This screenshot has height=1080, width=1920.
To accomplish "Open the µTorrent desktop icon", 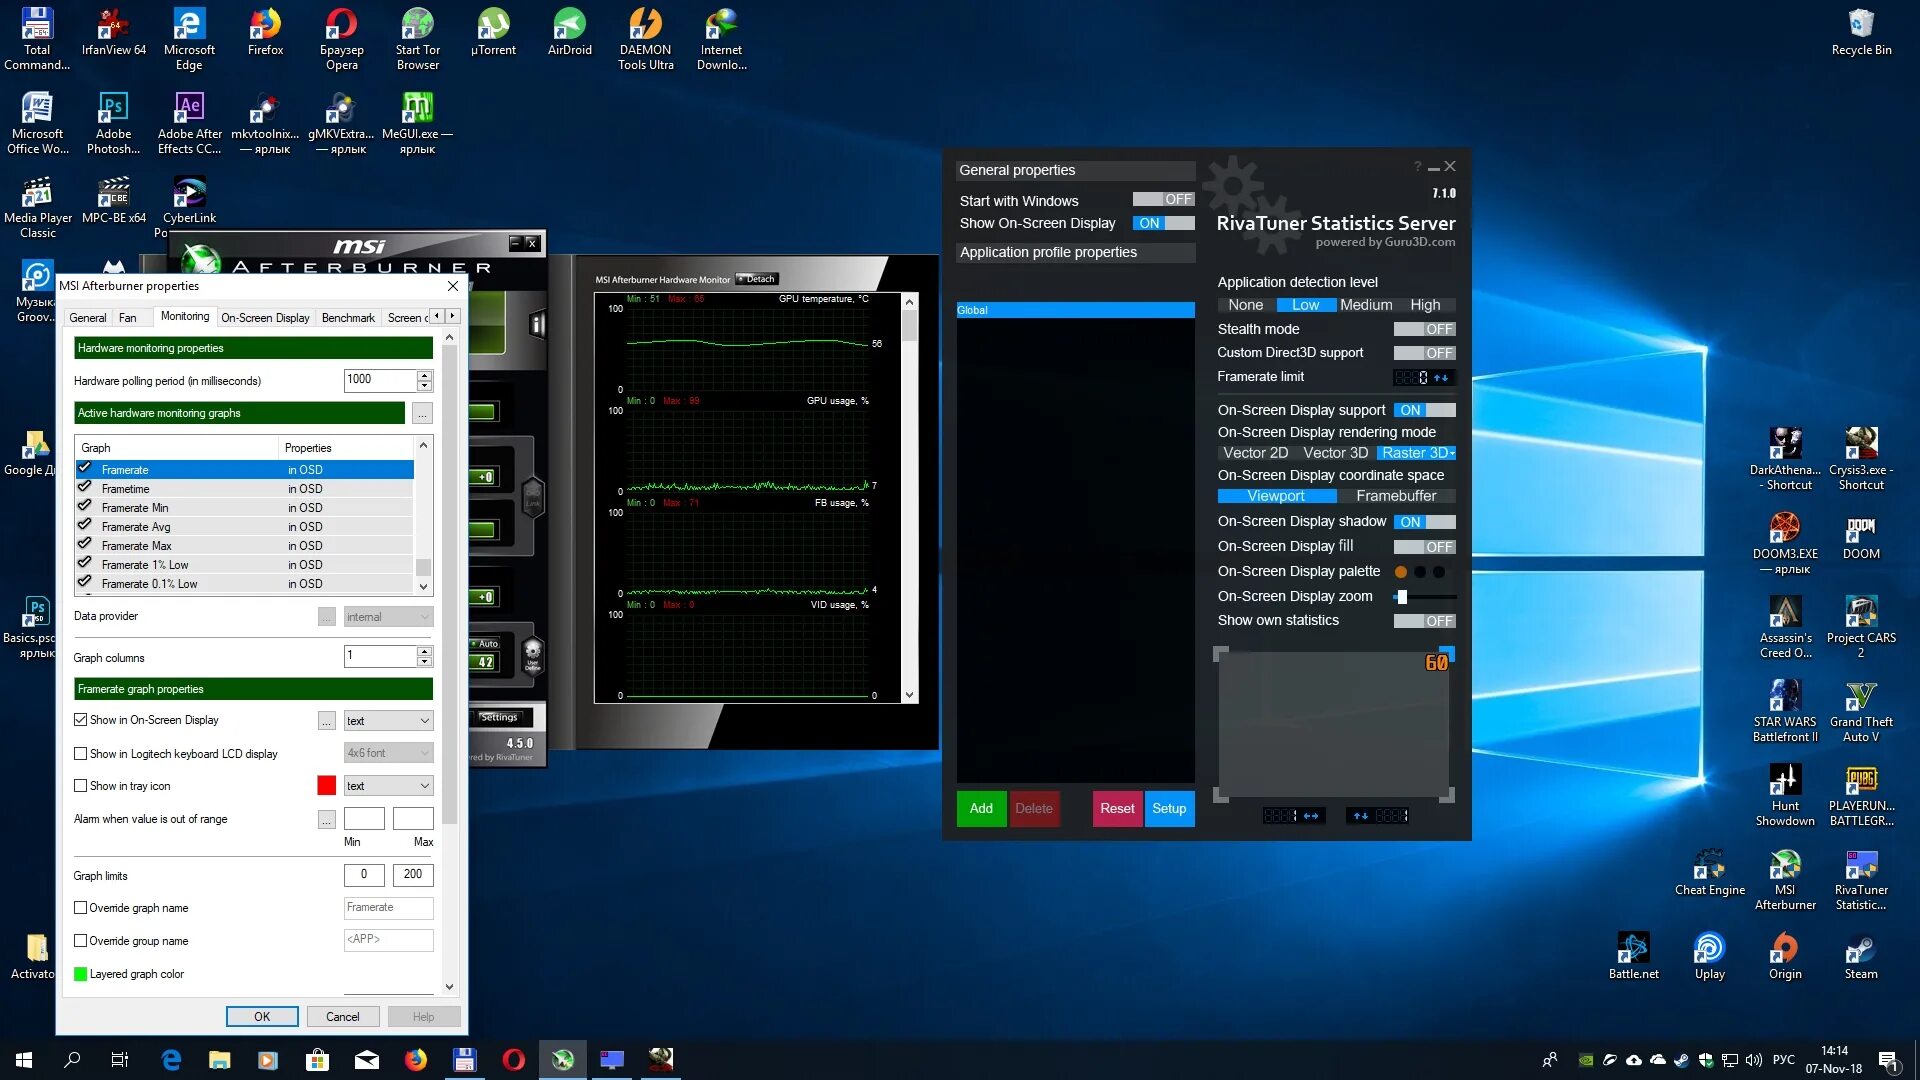I will (493, 32).
